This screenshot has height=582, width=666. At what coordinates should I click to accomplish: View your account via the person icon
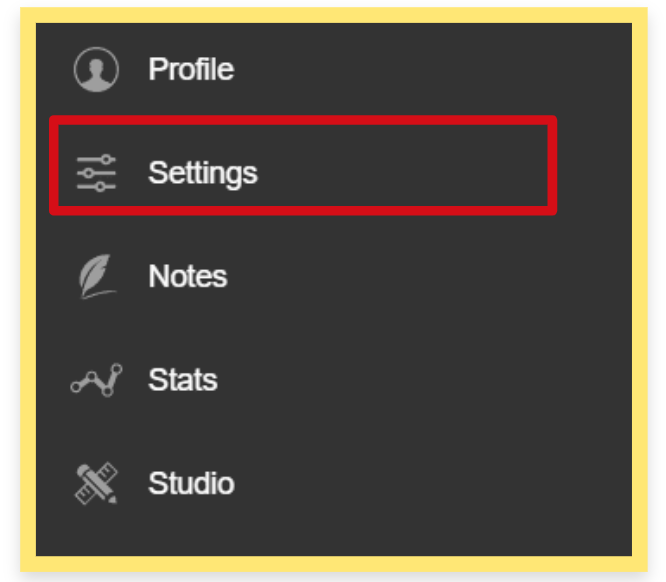coord(97,70)
